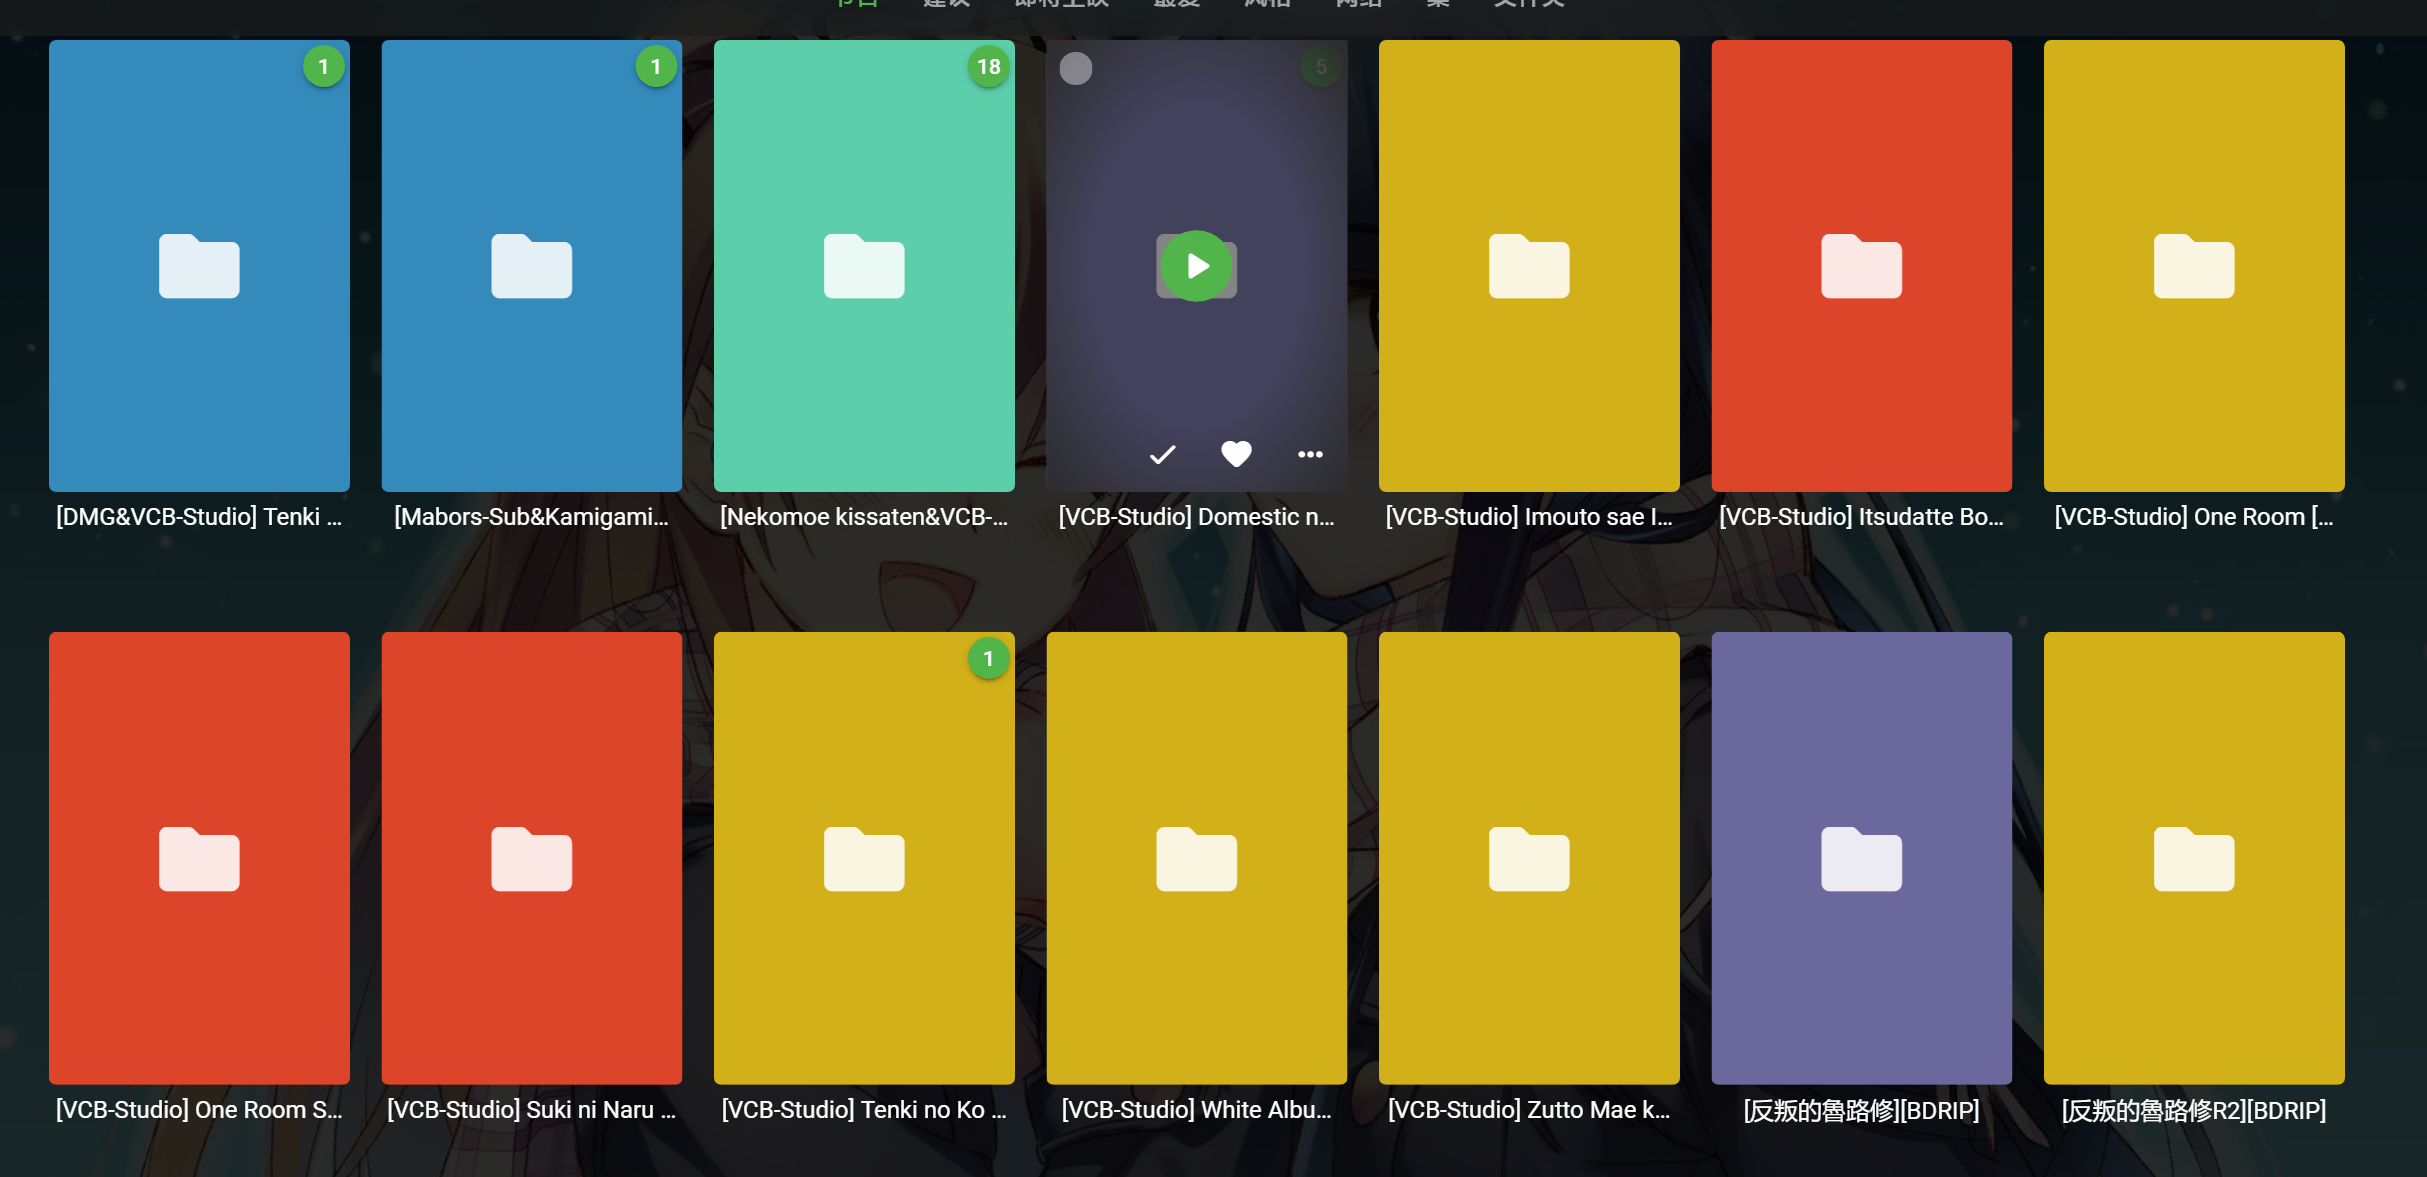Open the purple [反叛的鲁路修][BDRIP] folder card
Viewport: 2427px width, 1177px height.
[x=1862, y=858]
